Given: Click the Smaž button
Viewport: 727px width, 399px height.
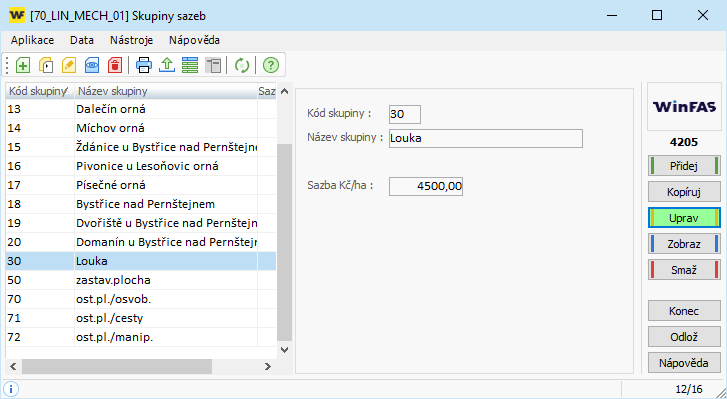Looking at the screenshot, I should click(684, 270).
